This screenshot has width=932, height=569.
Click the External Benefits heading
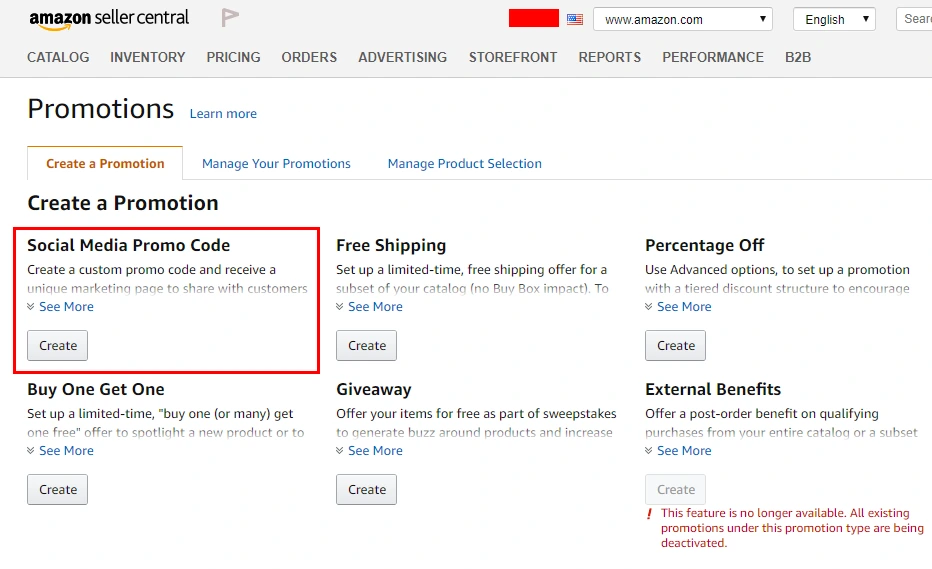tap(713, 389)
